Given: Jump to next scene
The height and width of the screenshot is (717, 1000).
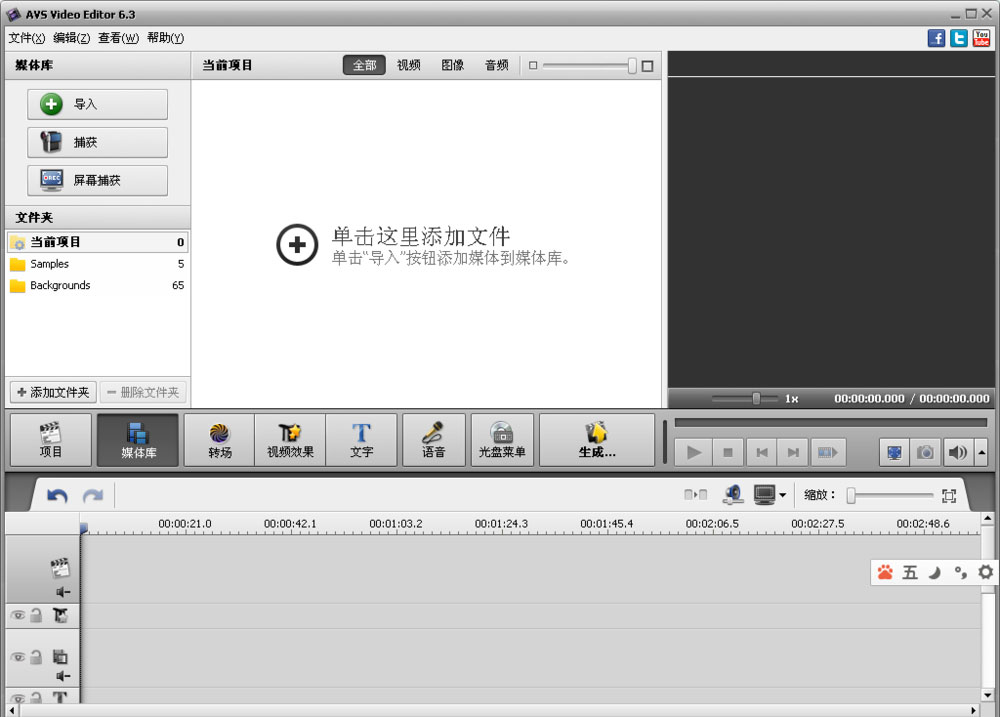Looking at the screenshot, I should tap(828, 453).
